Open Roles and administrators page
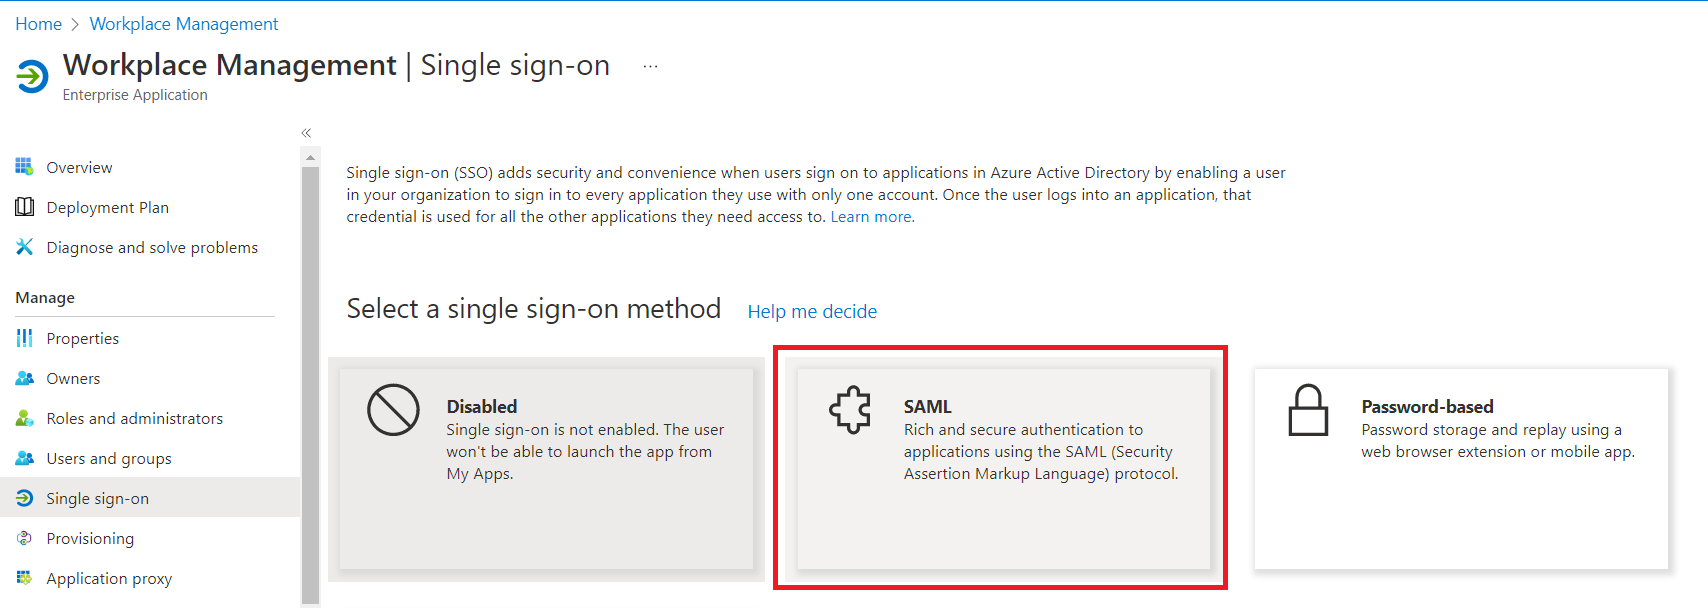 [x=134, y=418]
